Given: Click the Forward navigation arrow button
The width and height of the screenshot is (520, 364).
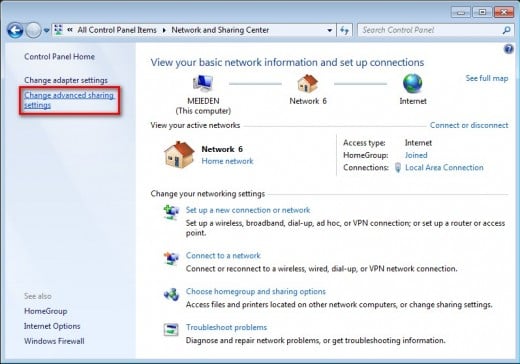Looking at the screenshot, I should [x=33, y=31].
